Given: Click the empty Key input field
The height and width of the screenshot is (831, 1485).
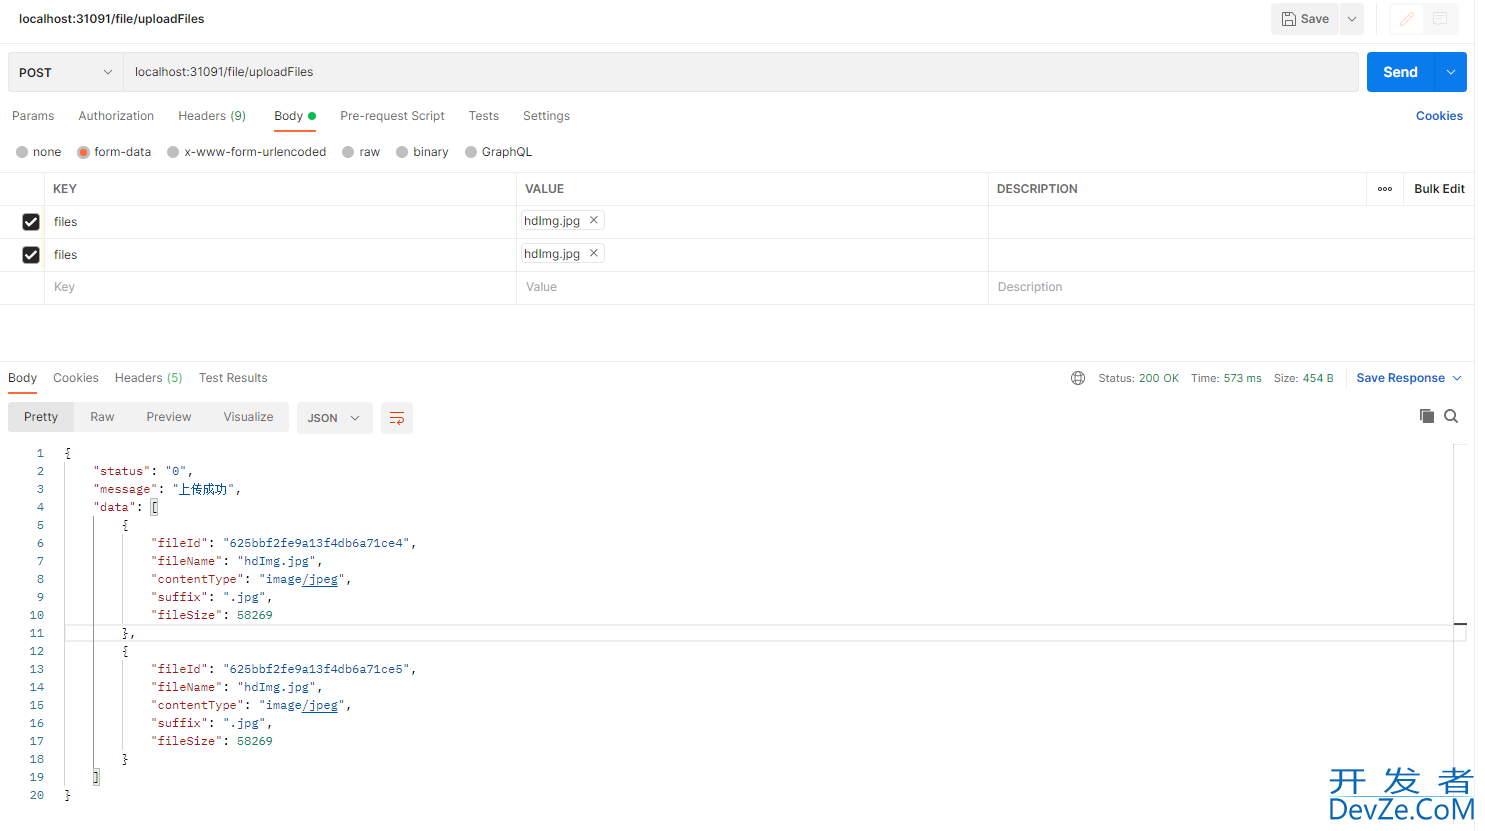Looking at the screenshot, I should coord(280,287).
